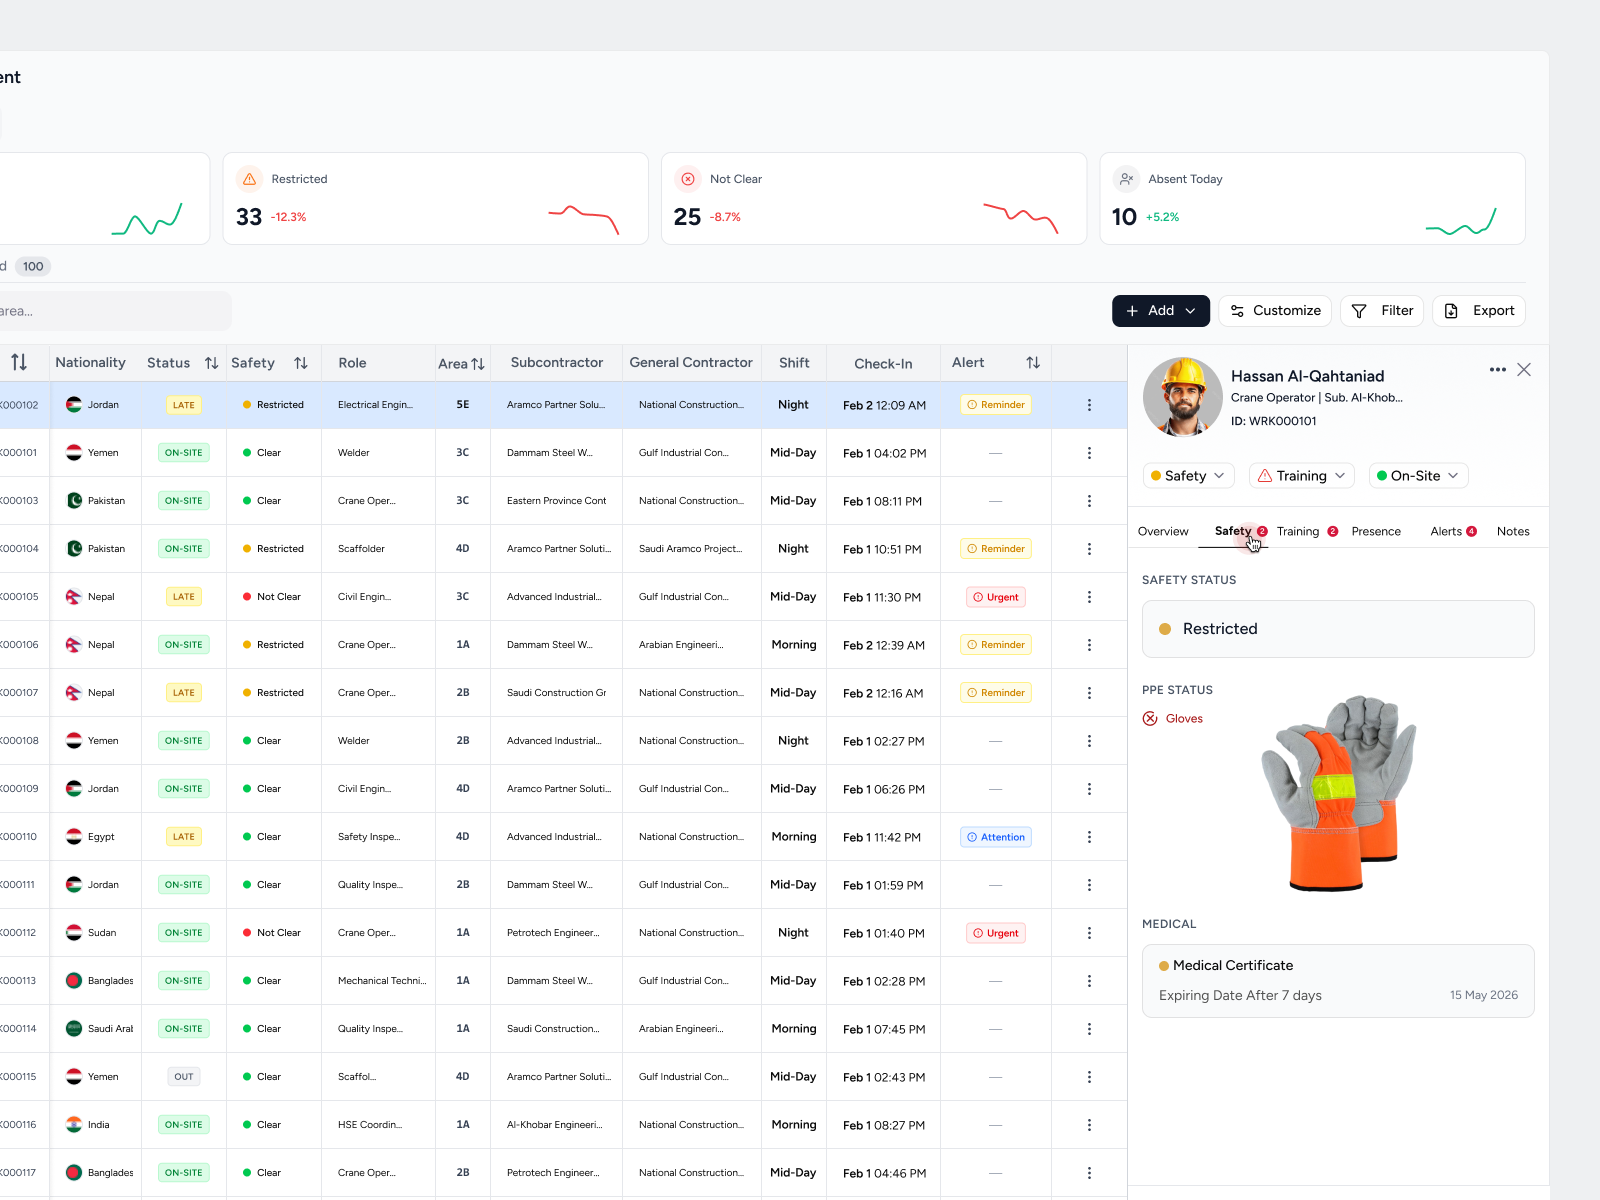Click the red error icon on the Not Clear card

click(688, 179)
